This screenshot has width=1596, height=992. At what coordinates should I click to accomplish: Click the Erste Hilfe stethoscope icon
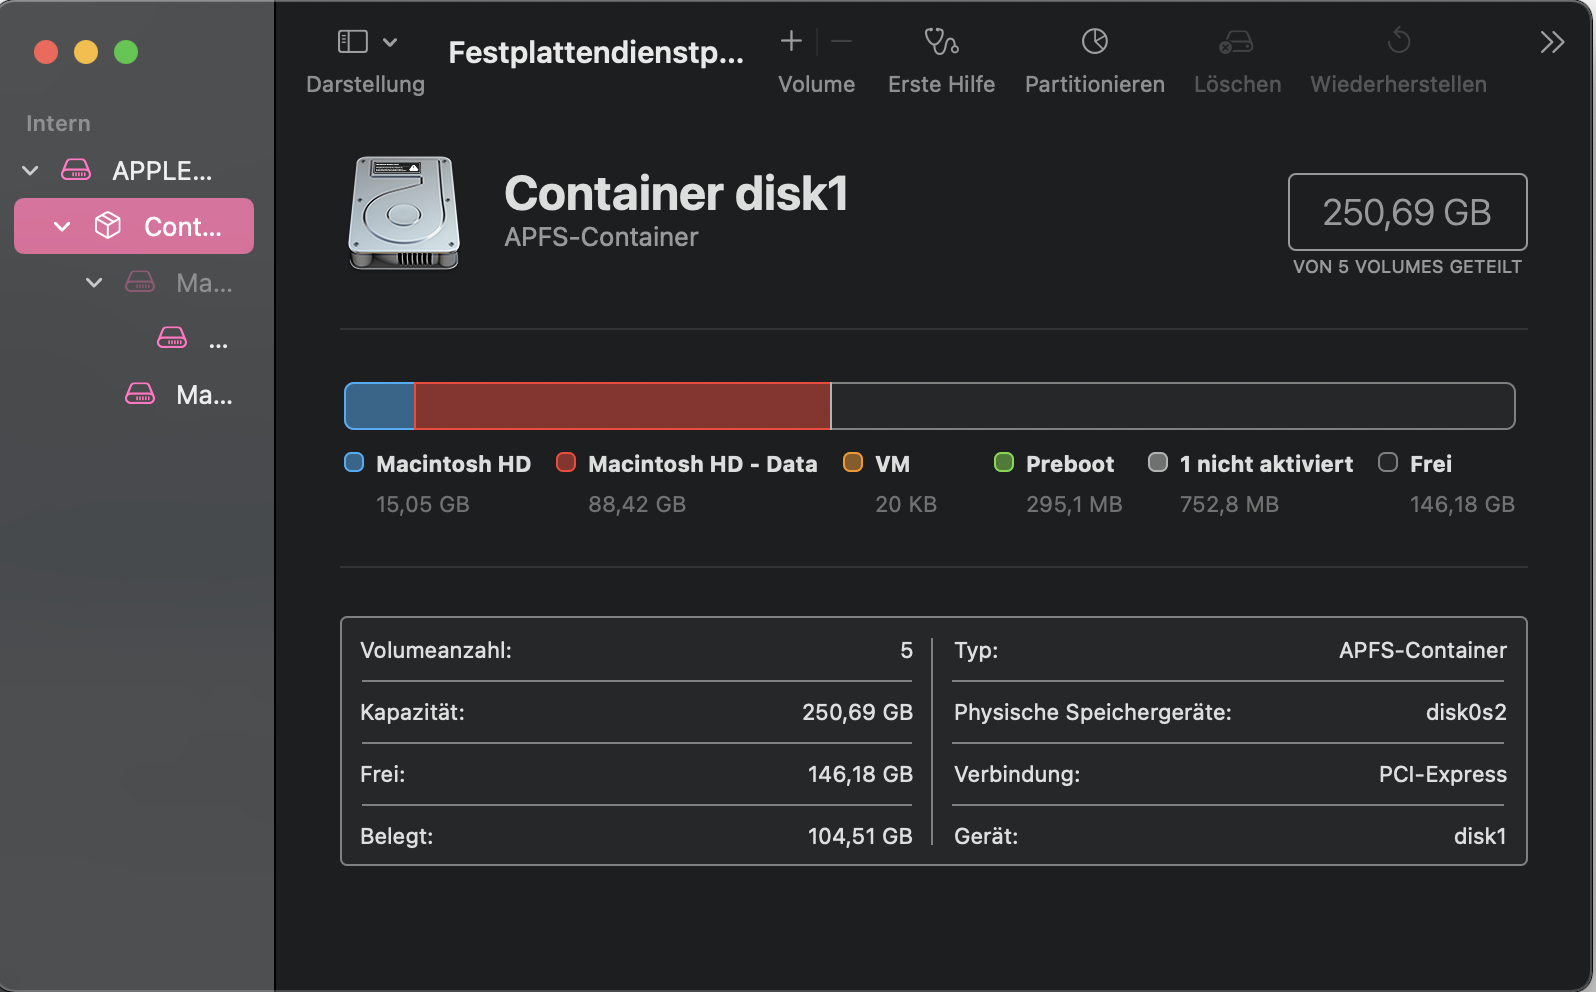coord(941,42)
